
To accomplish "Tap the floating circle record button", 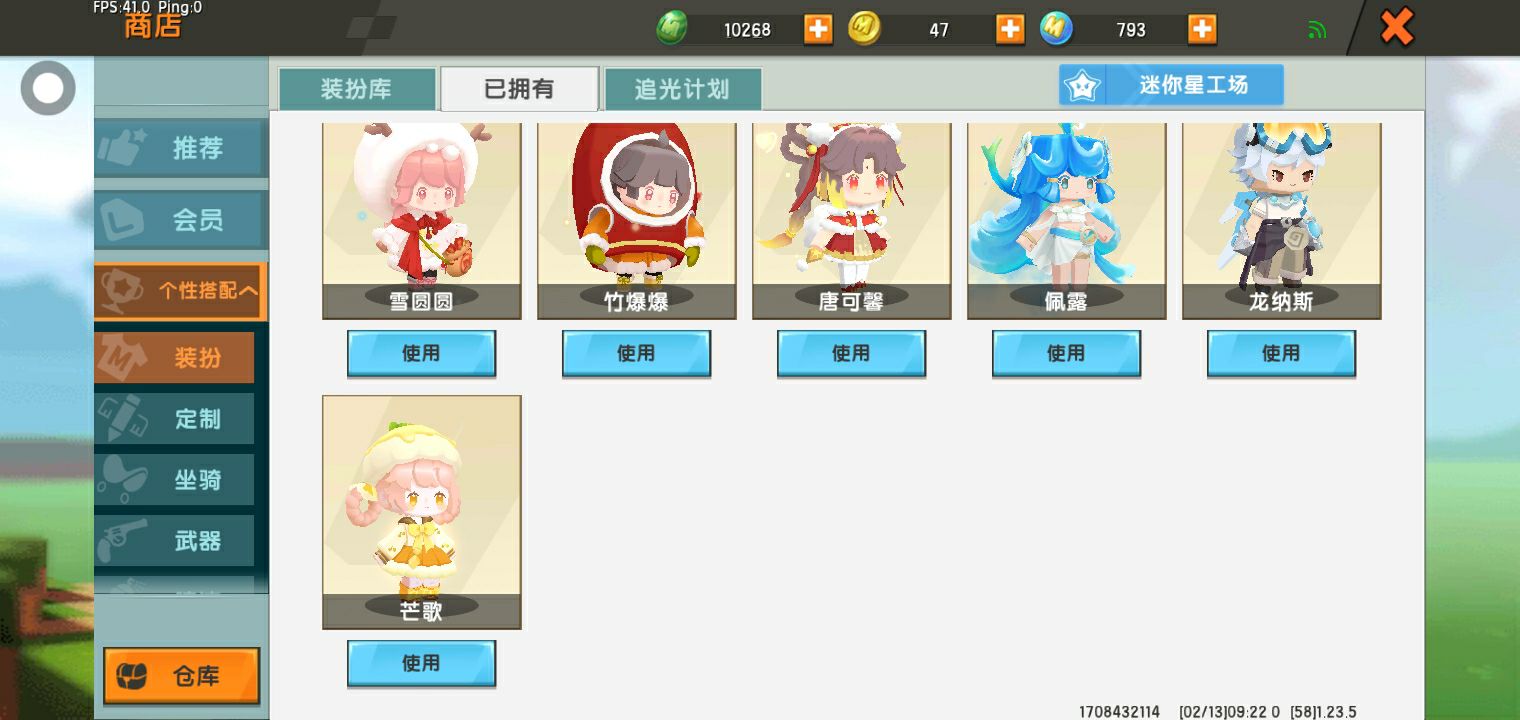I will (x=48, y=88).
